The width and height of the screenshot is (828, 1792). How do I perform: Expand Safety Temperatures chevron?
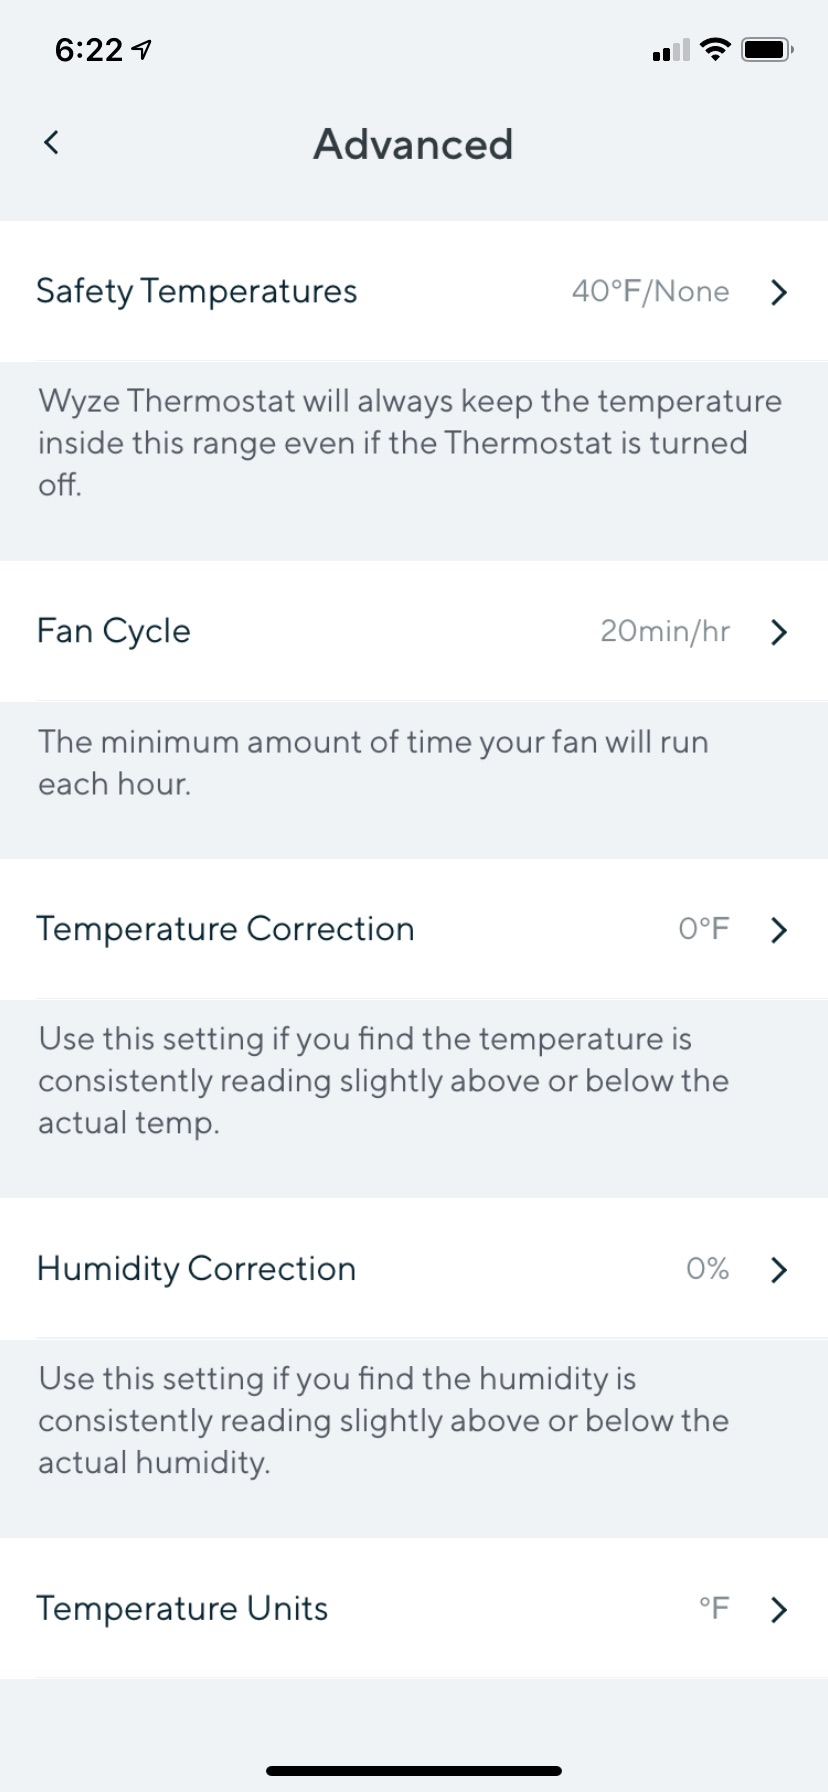779,292
